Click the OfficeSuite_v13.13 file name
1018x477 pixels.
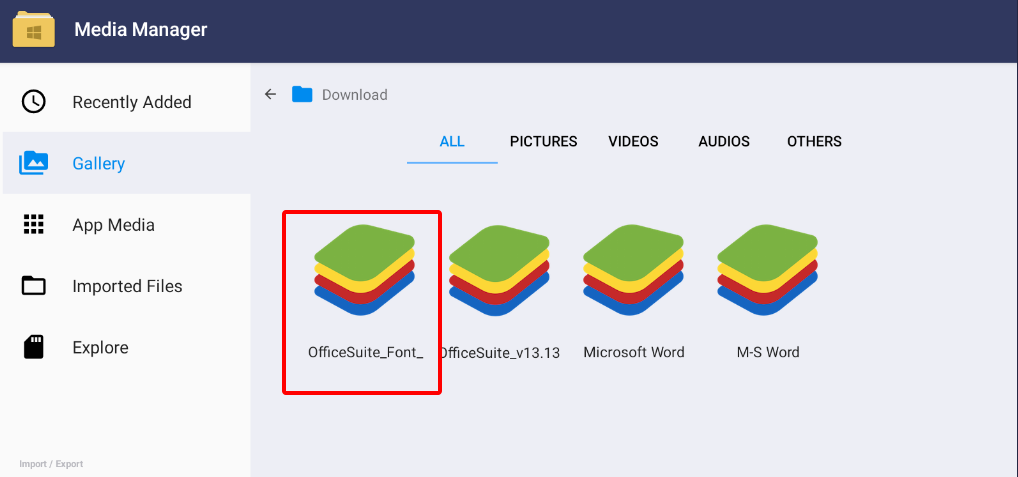(x=500, y=352)
